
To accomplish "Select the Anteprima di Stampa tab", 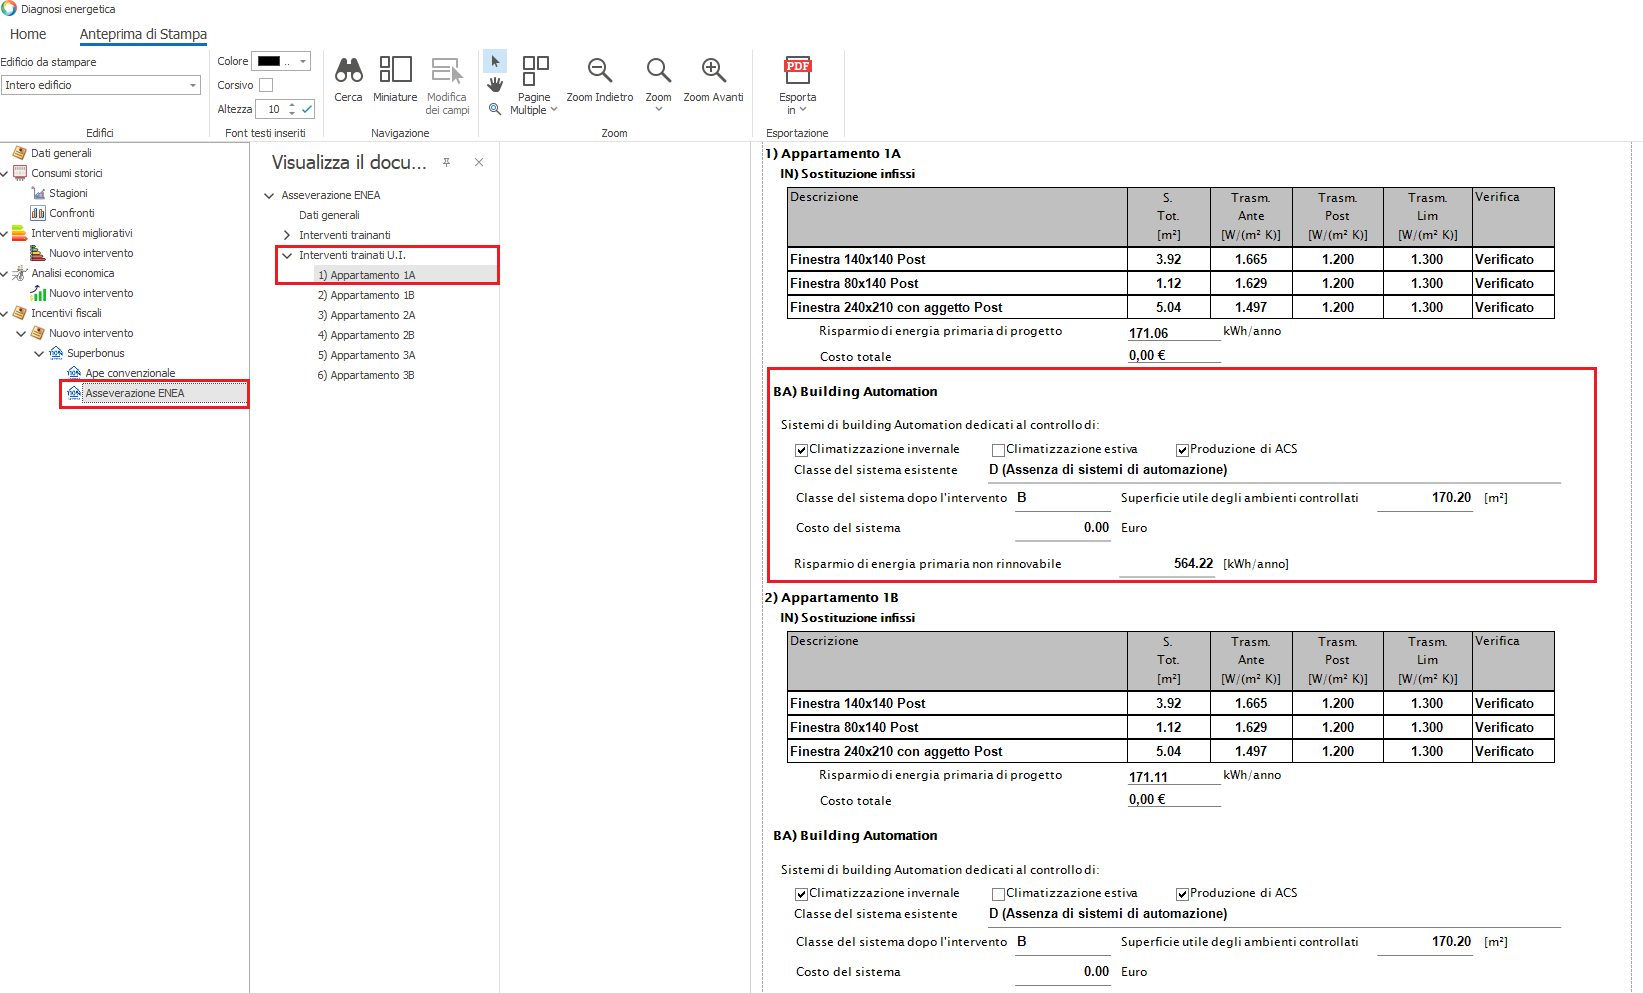I will click(143, 34).
